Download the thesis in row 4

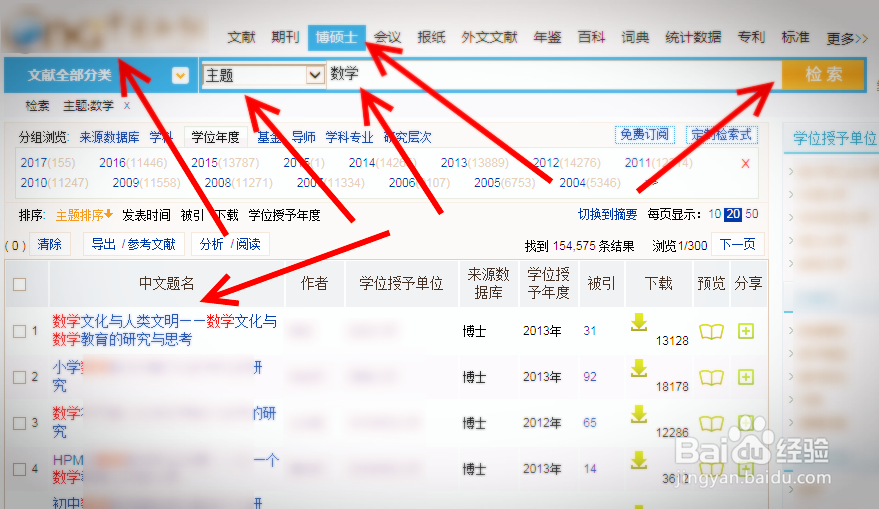(639, 460)
